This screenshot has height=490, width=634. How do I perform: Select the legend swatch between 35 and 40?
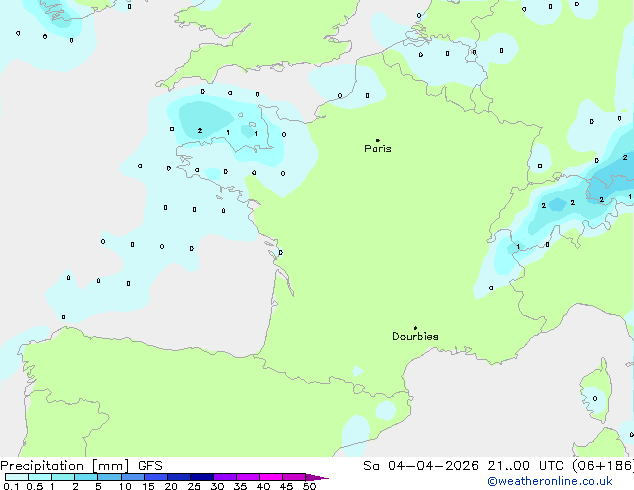tap(247, 477)
